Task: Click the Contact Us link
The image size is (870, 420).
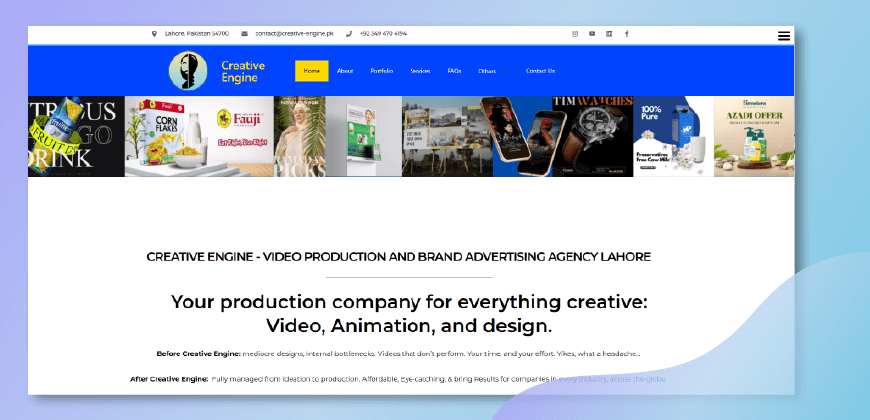Action: [540, 71]
